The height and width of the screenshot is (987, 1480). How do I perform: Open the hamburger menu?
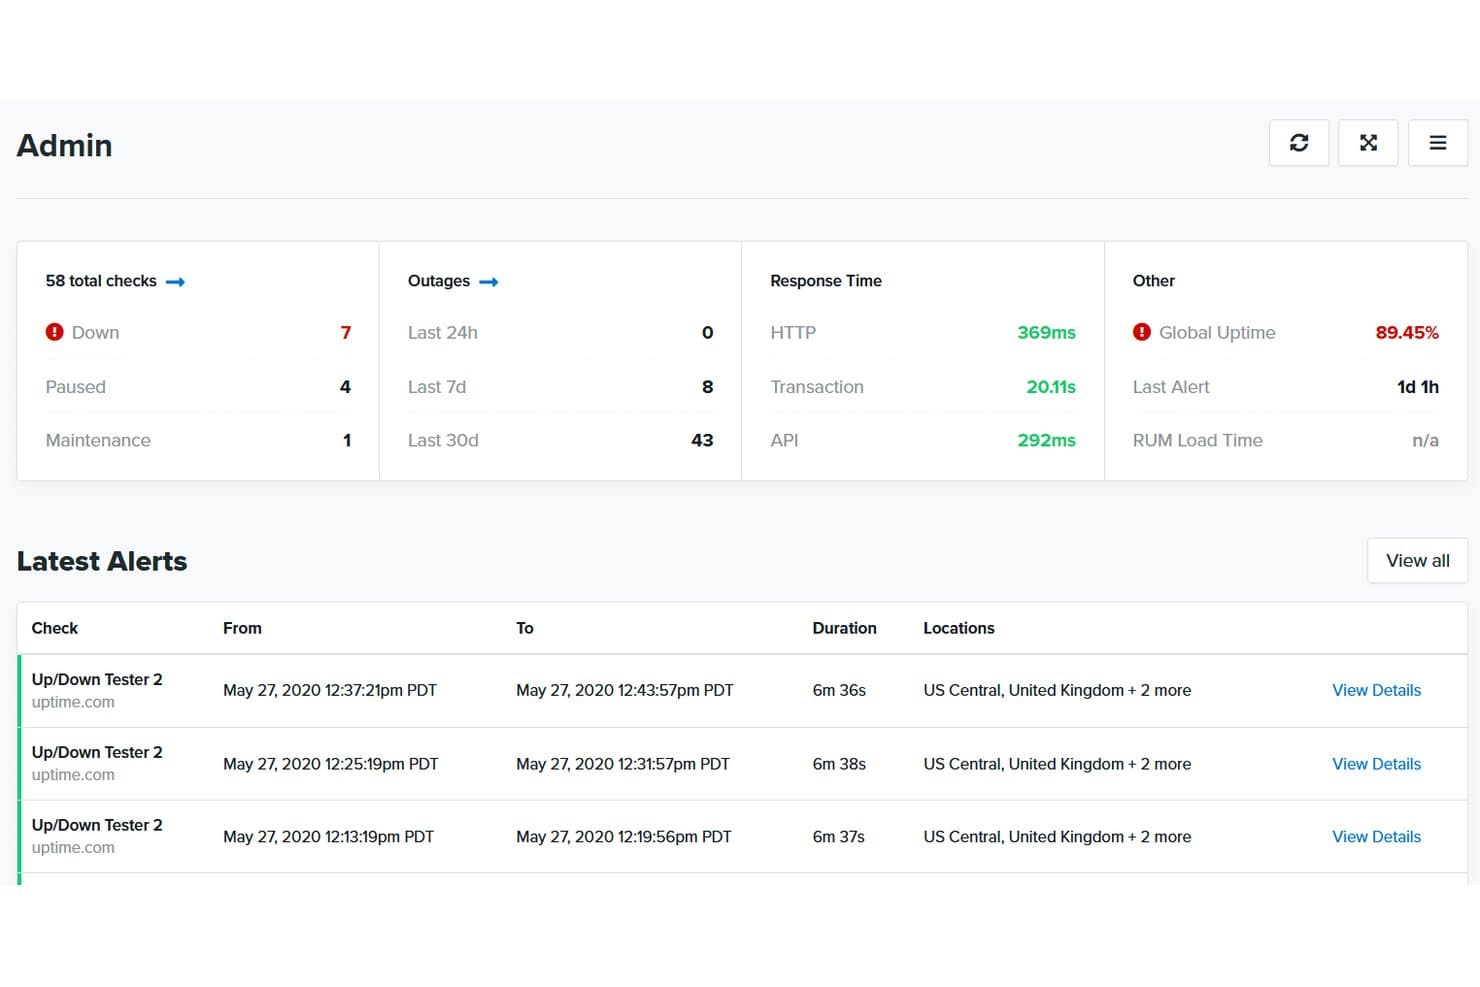(x=1438, y=143)
